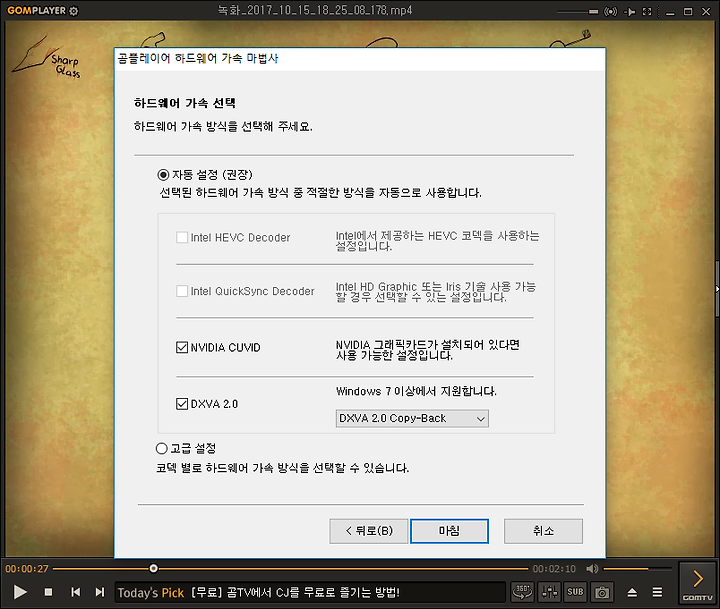This screenshot has height=609, width=720.
Task: Uncheck the DXVA 2.0 checkbox
Action: click(x=182, y=404)
